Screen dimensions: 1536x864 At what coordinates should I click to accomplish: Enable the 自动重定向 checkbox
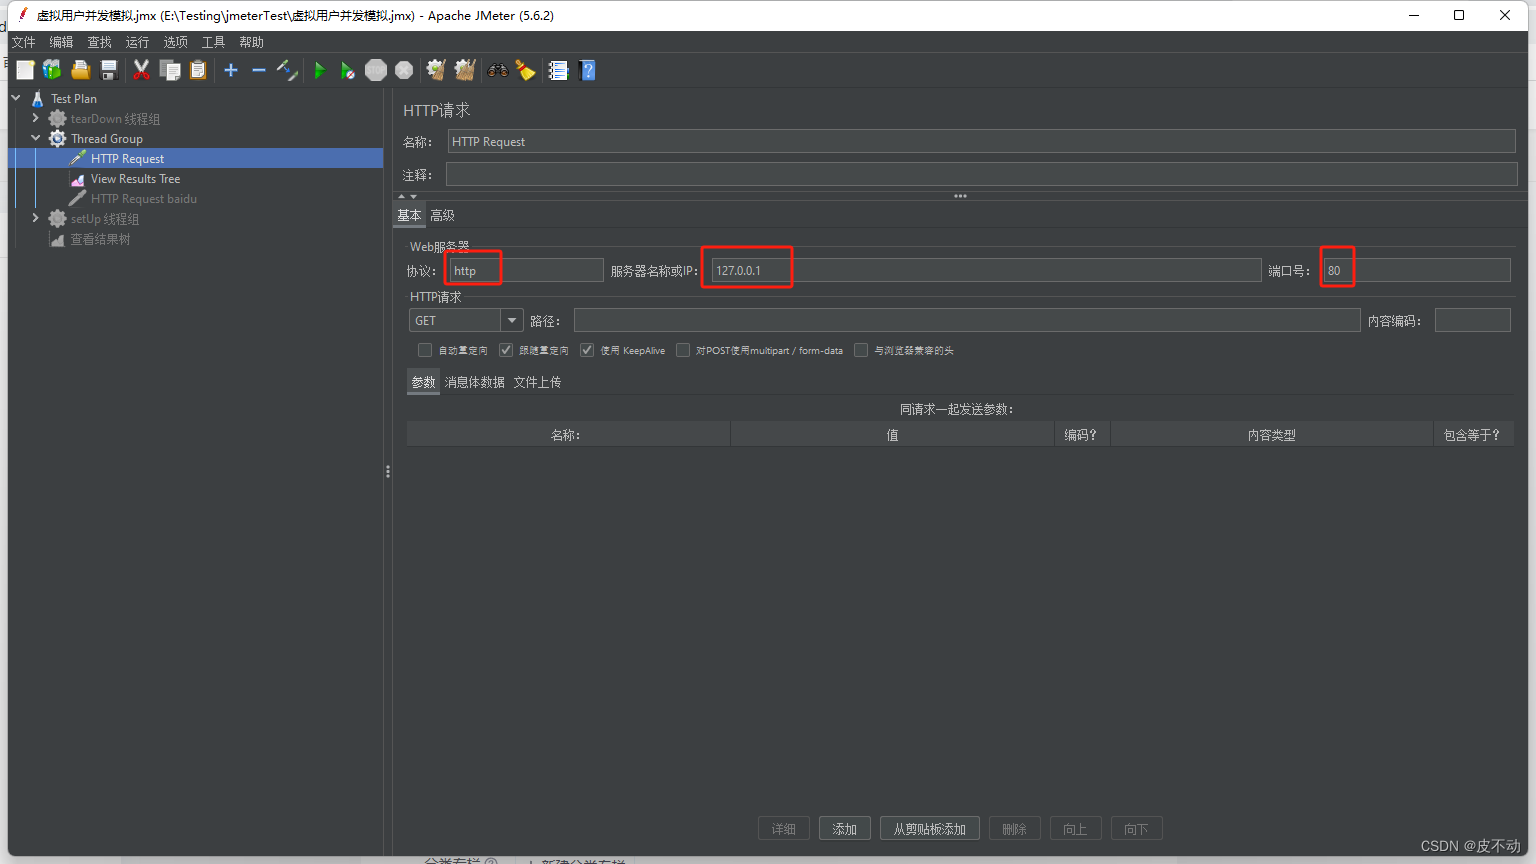(x=424, y=350)
